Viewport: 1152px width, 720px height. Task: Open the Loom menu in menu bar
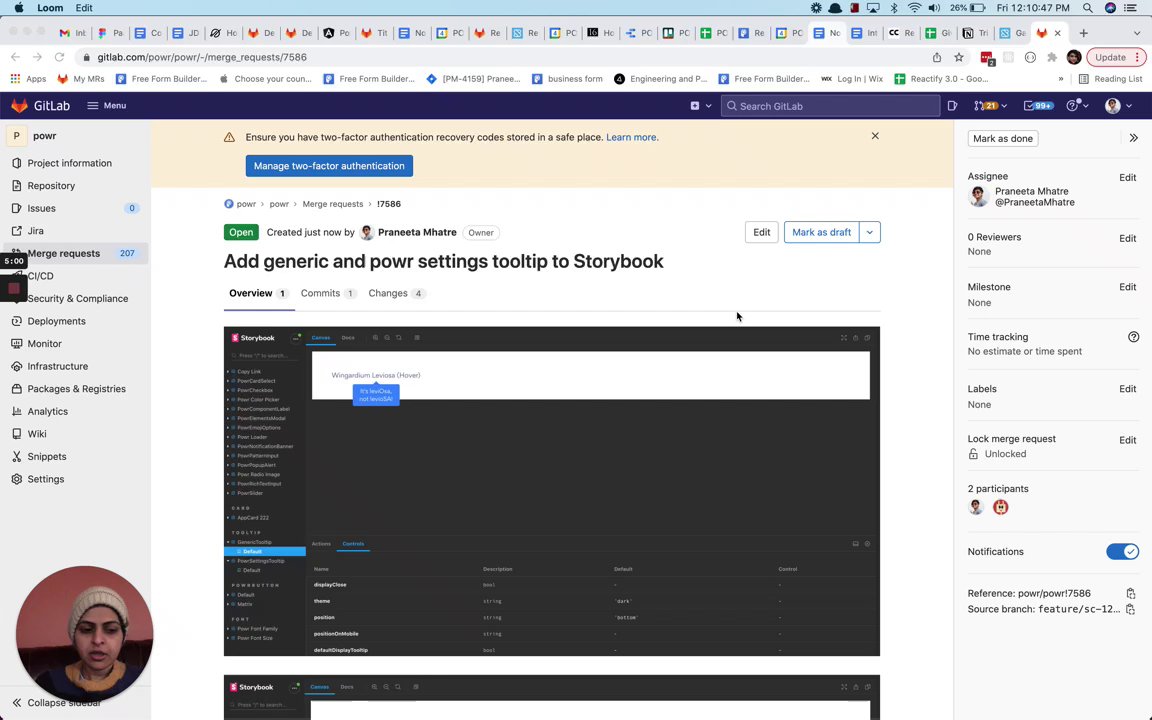coord(50,8)
